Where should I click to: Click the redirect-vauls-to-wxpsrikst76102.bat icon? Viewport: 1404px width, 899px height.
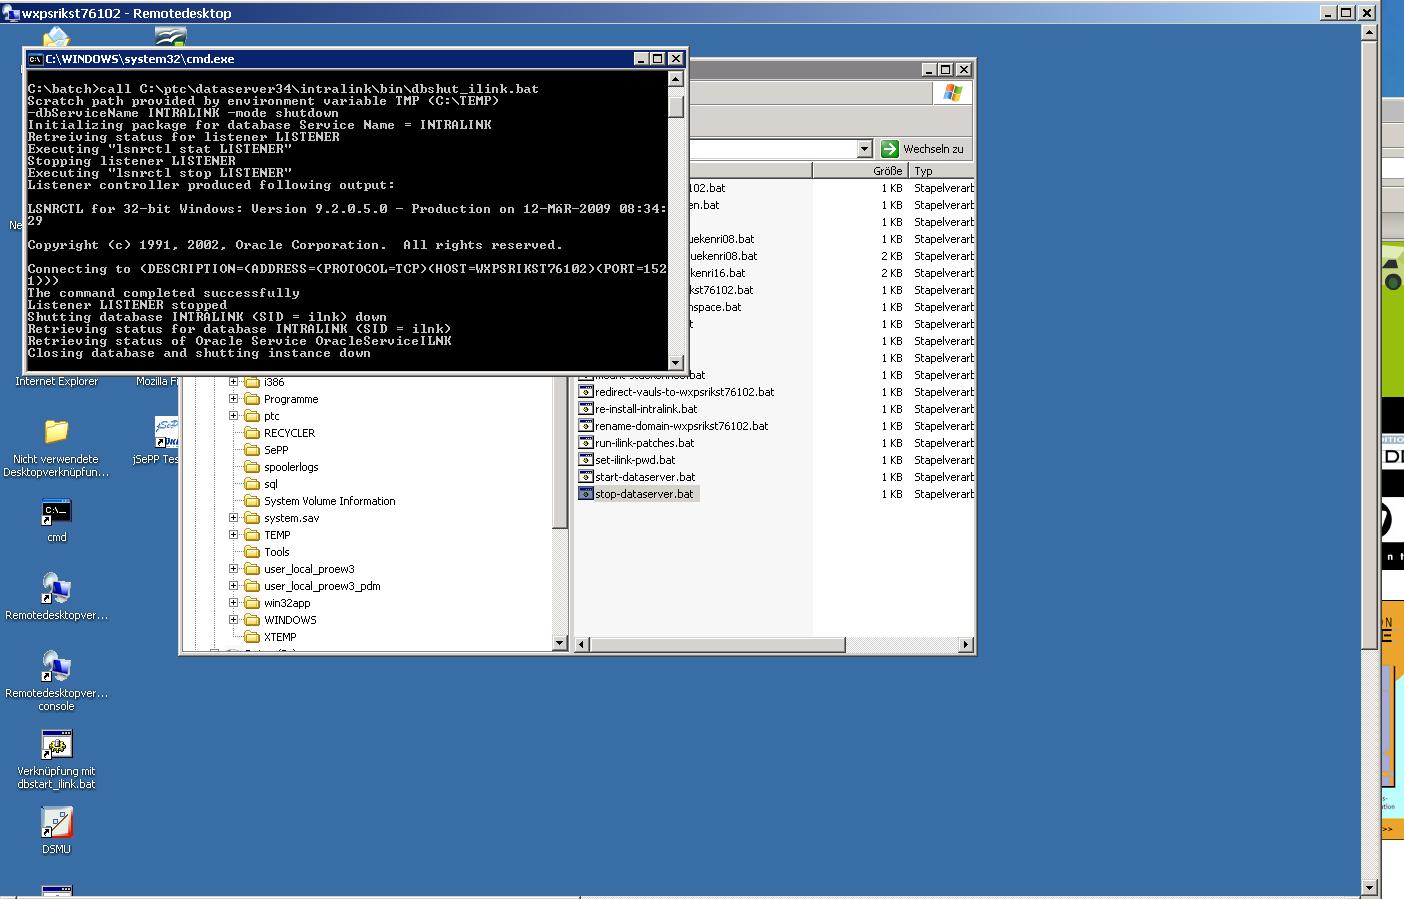pos(586,392)
